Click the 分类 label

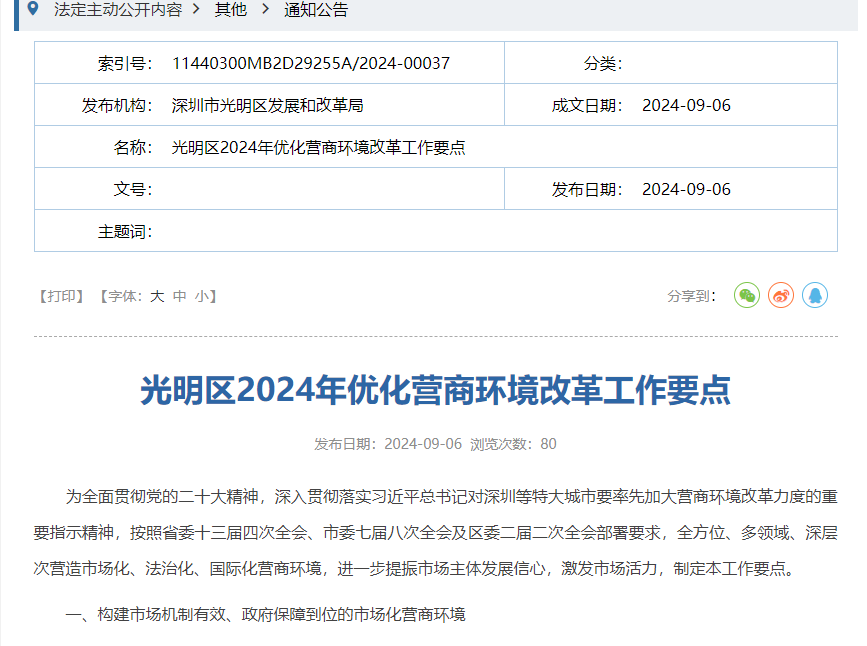(x=603, y=63)
